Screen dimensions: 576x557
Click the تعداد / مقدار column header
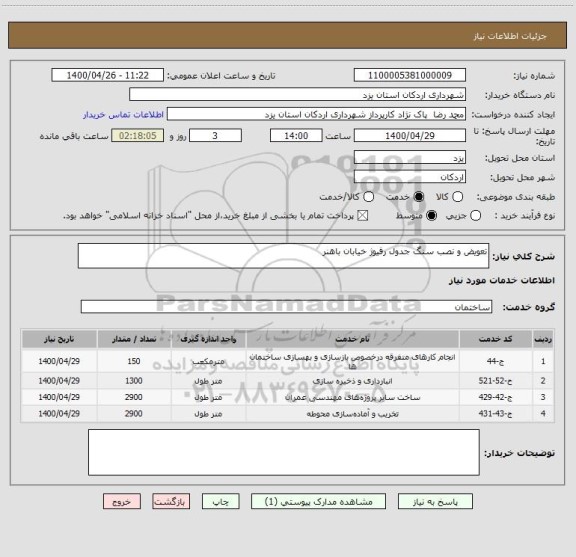134,339
